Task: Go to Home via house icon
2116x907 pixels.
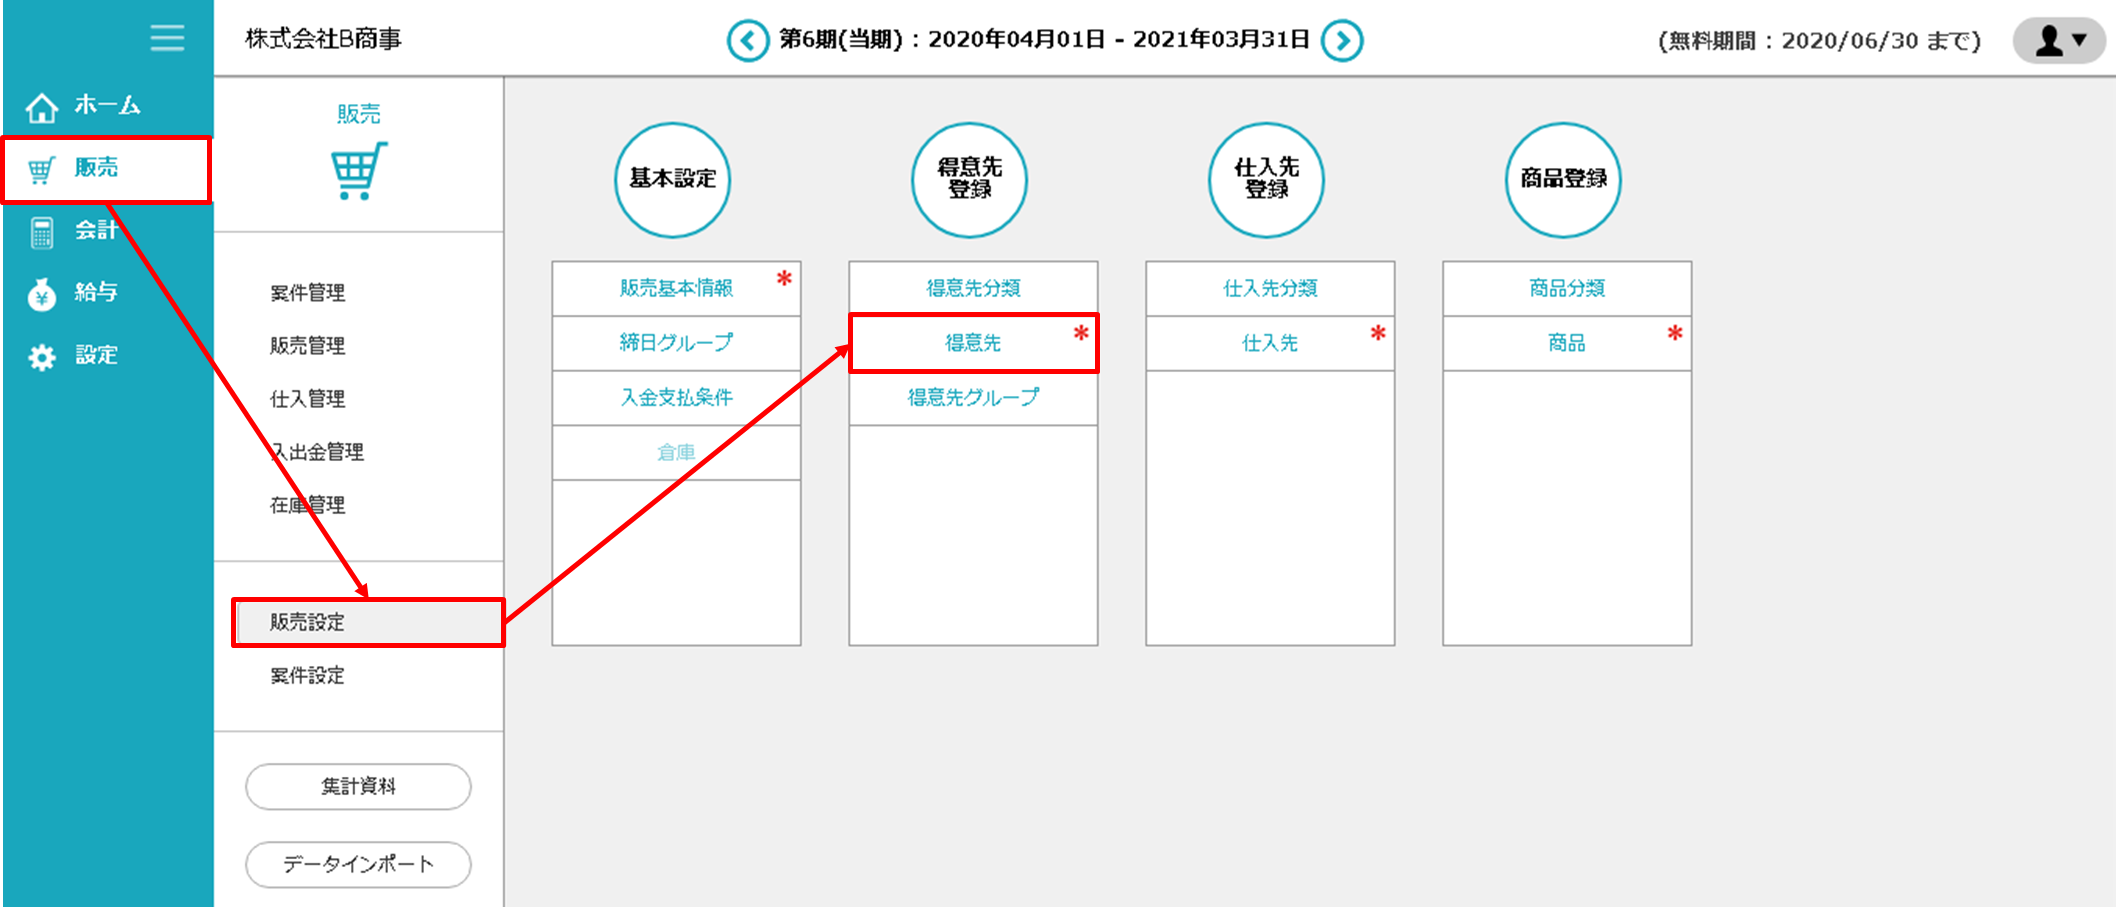Action: pyautogui.click(x=42, y=106)
